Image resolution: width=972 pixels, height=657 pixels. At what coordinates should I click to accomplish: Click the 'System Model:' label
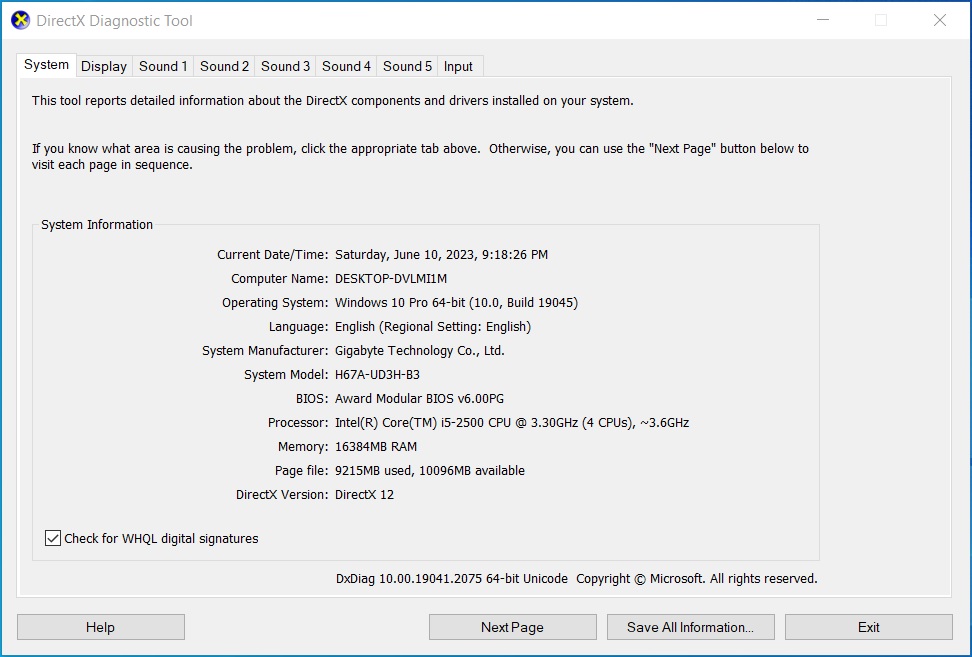pyautogui.click(x=286, y=375)
